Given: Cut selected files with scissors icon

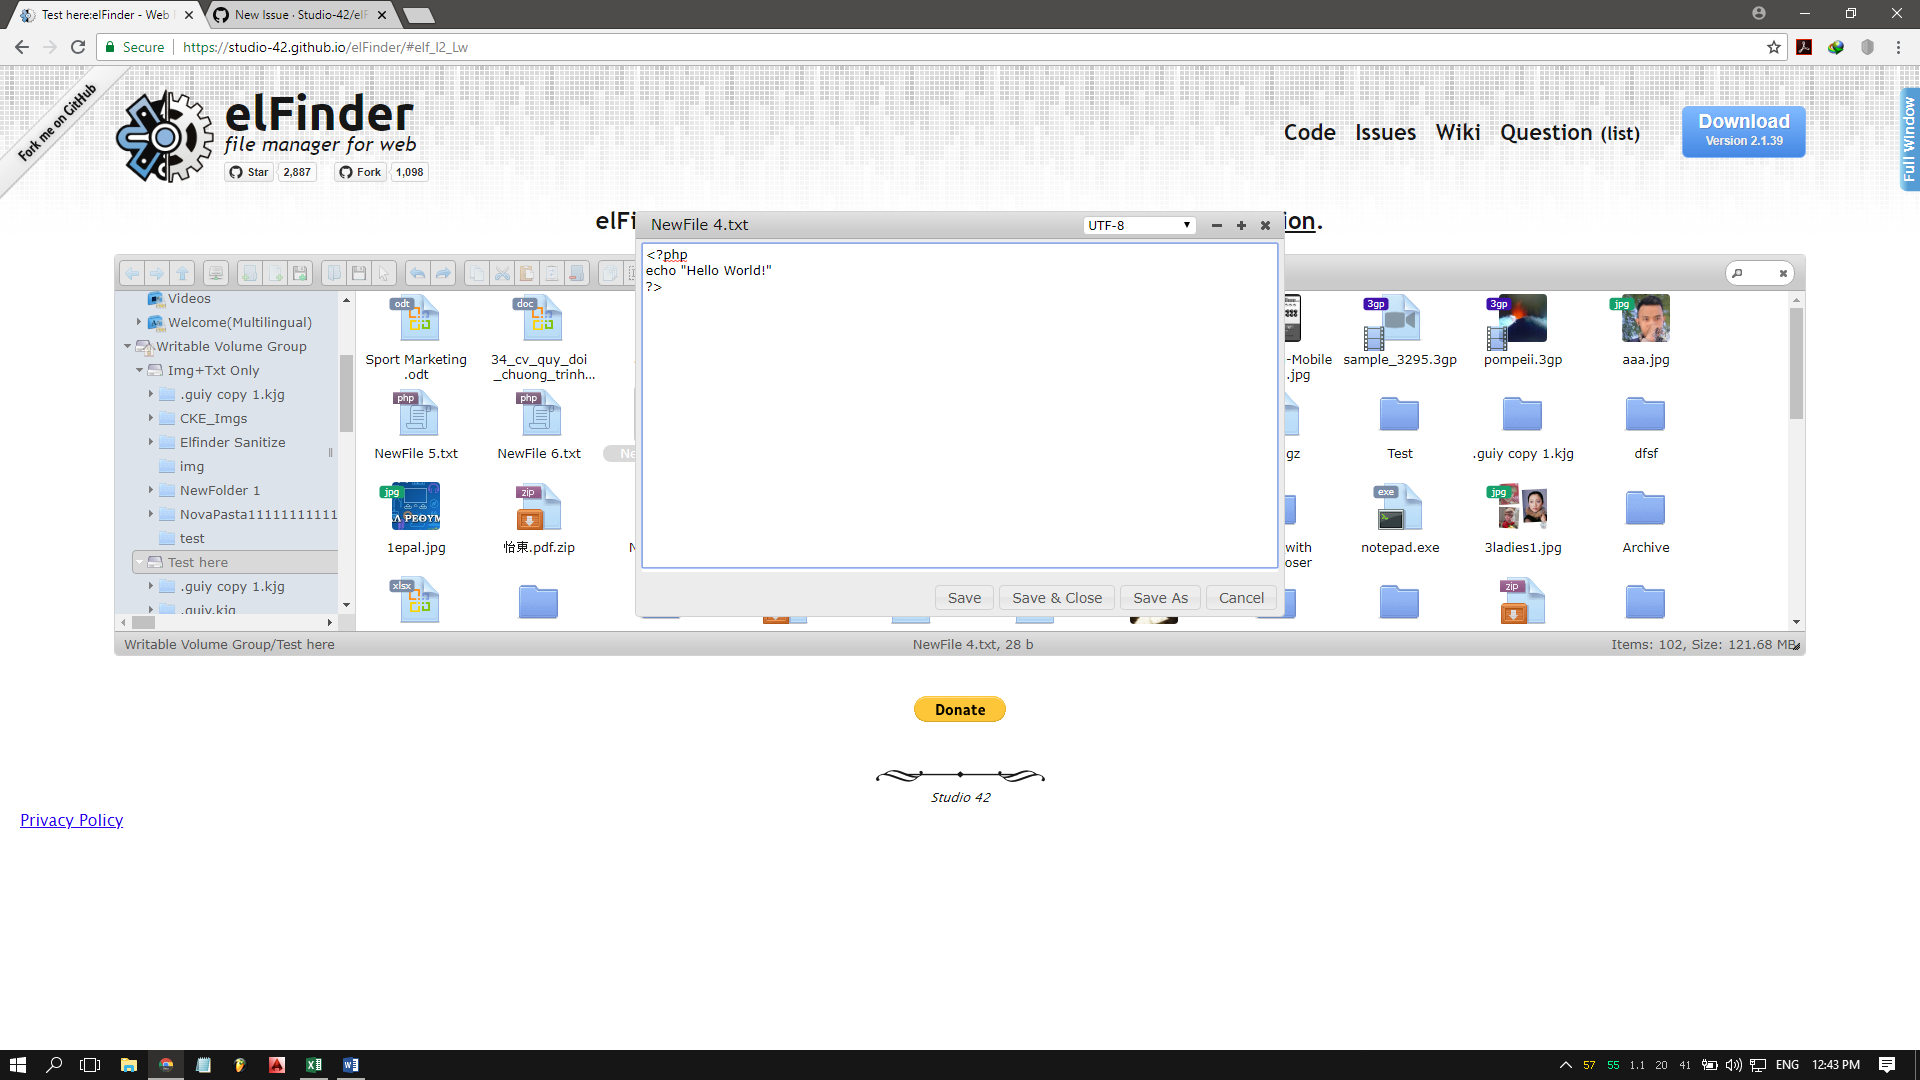Looking at the screenshot, I should [501, 272].
